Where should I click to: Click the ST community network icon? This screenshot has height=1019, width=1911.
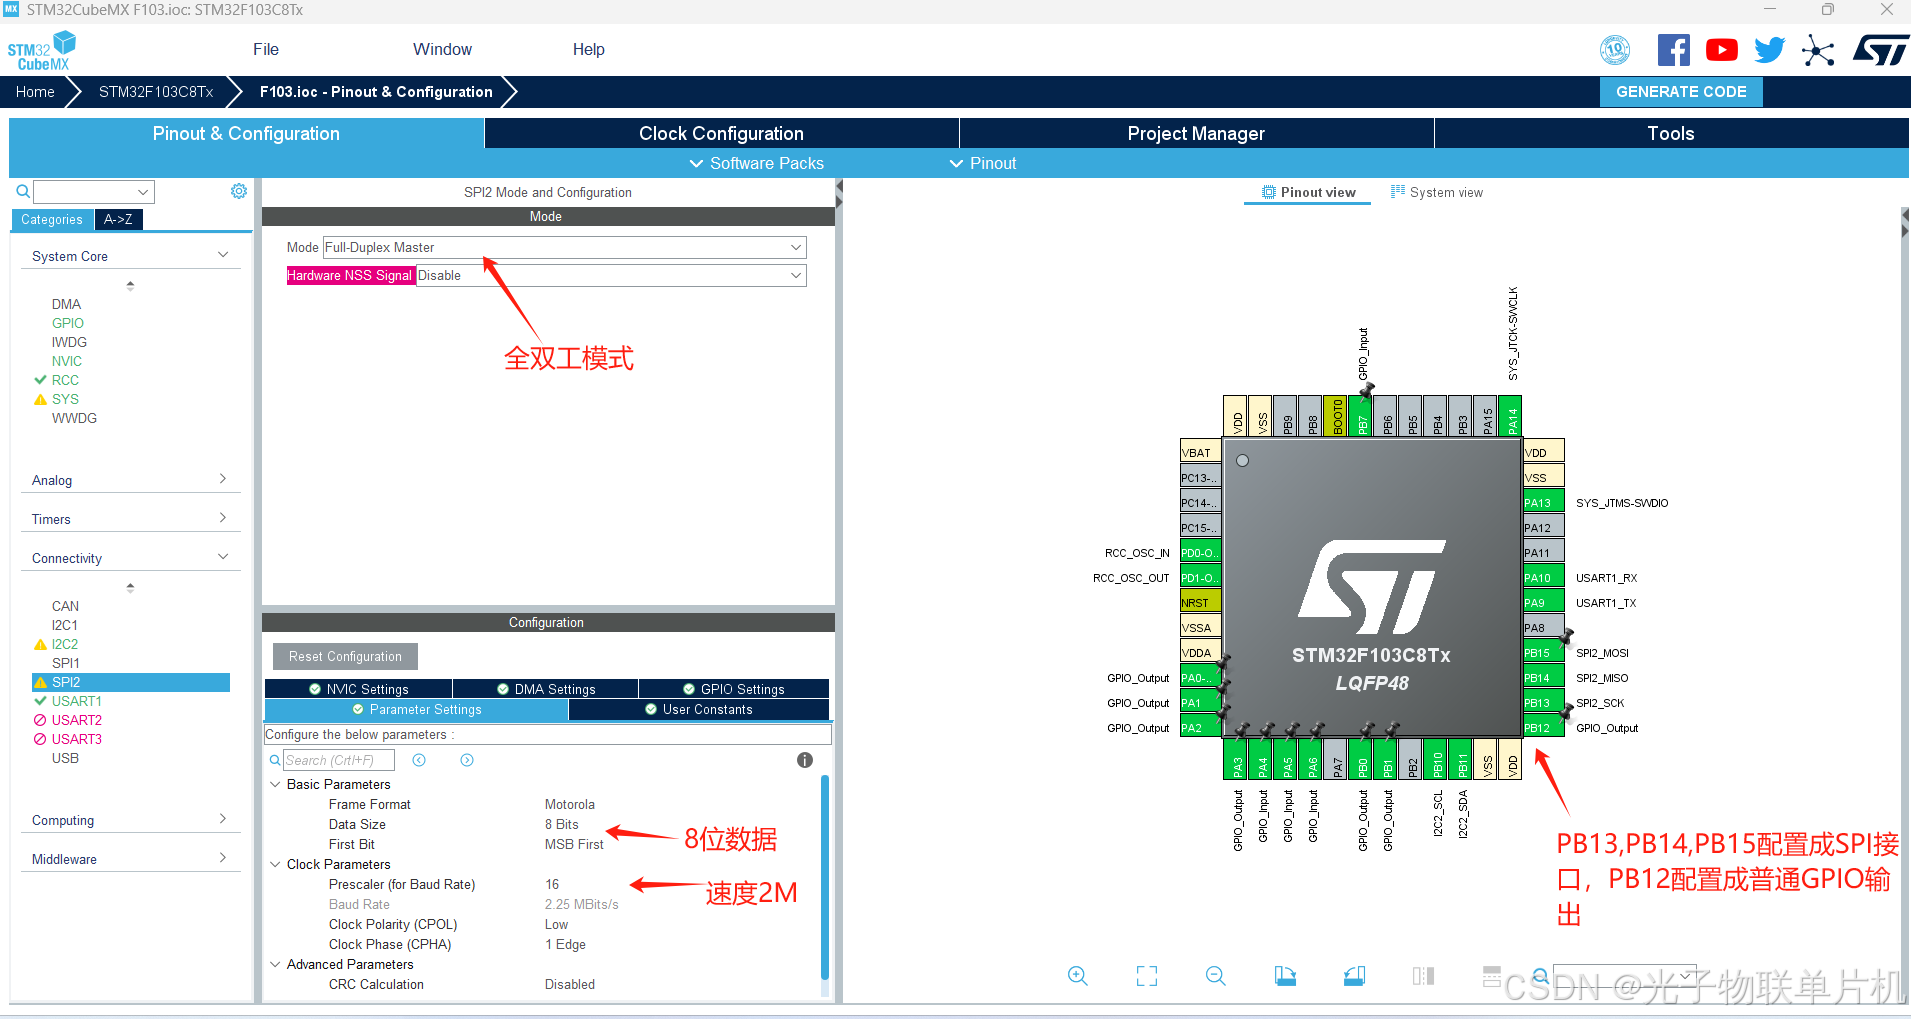point(1818,50)
